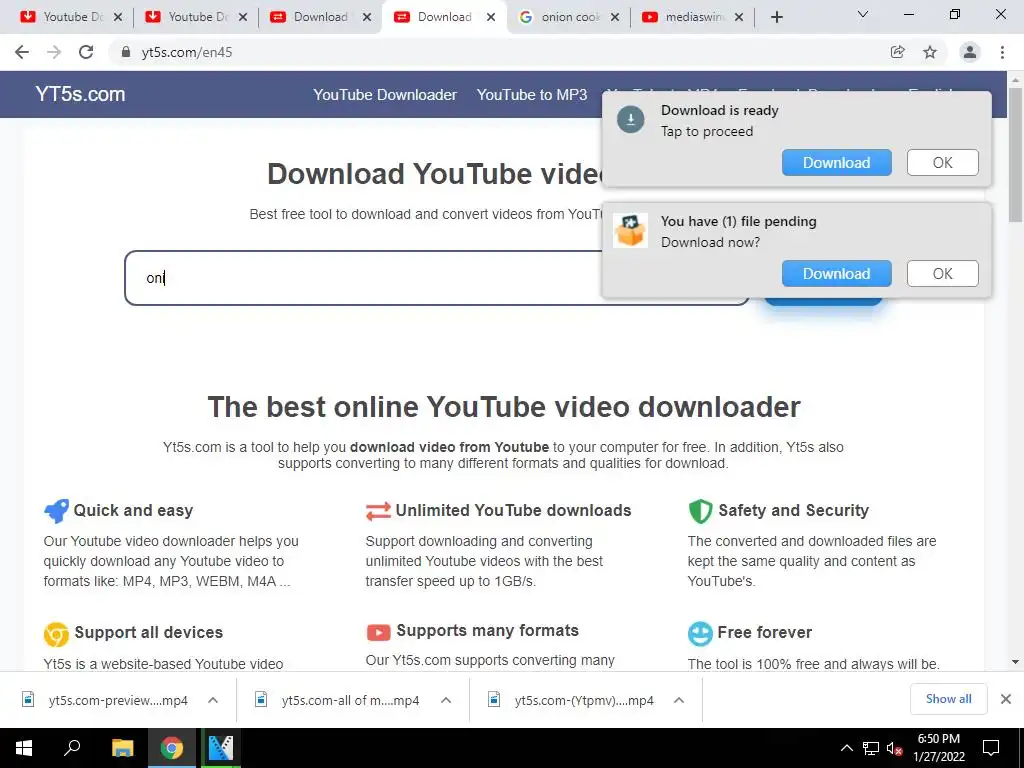Open a new tab with plus button
This screenshot has width=1024, height=768.
tap(776, 17)
